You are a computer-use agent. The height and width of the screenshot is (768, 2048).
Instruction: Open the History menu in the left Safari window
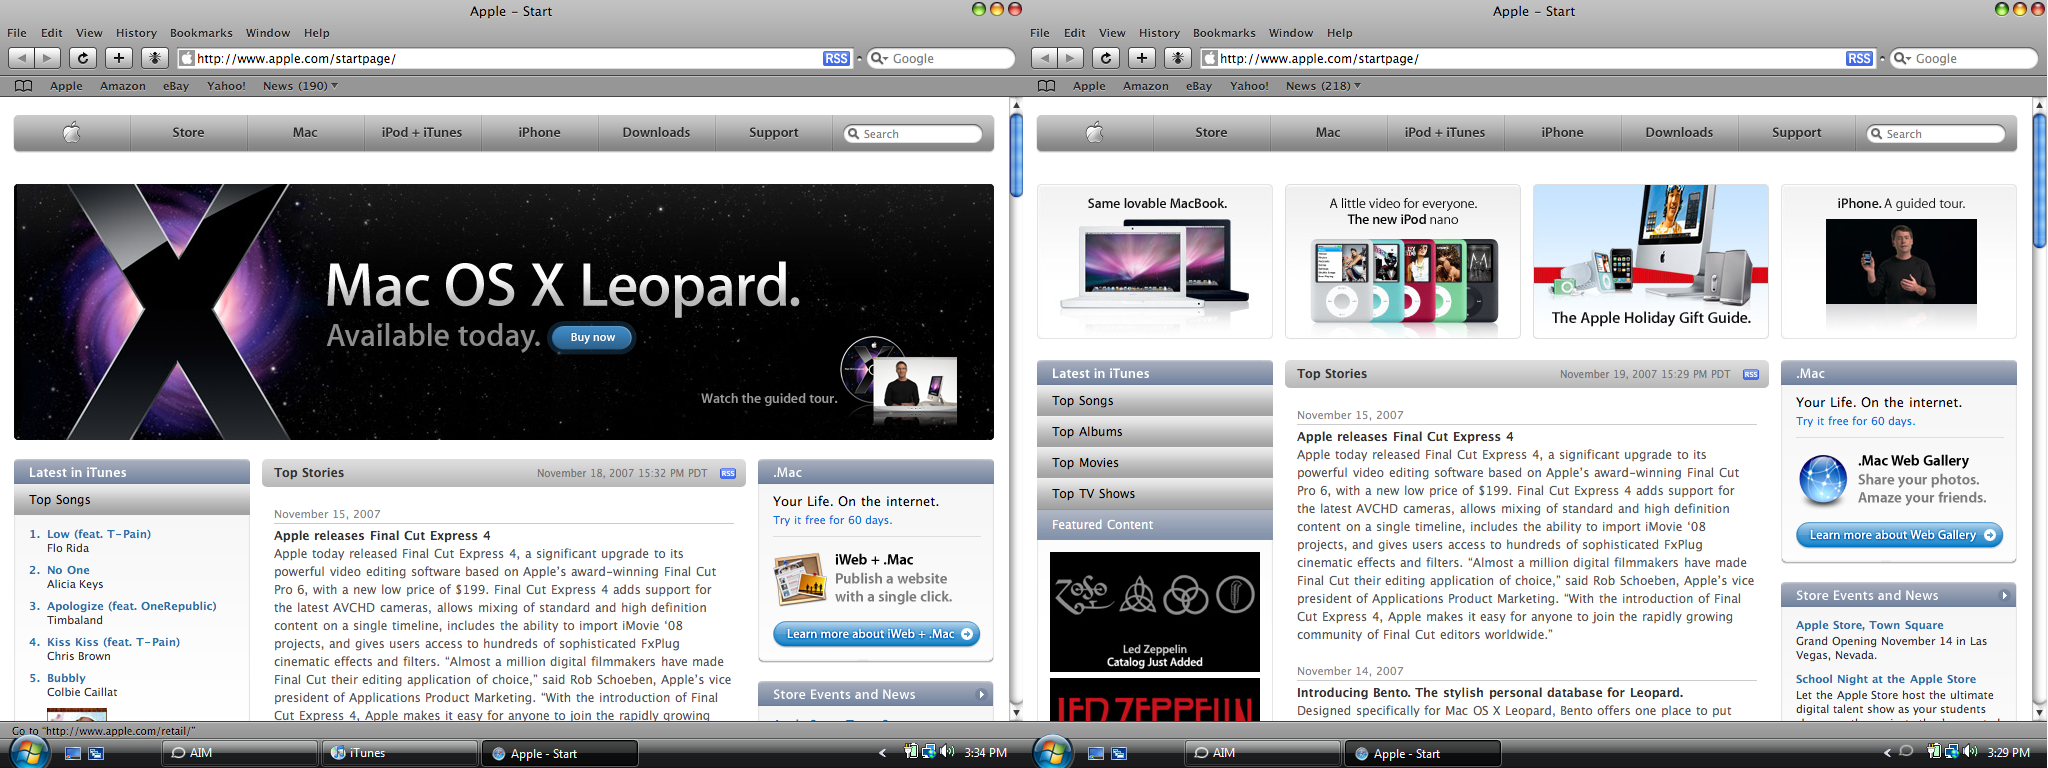click(x=136, y=33)
